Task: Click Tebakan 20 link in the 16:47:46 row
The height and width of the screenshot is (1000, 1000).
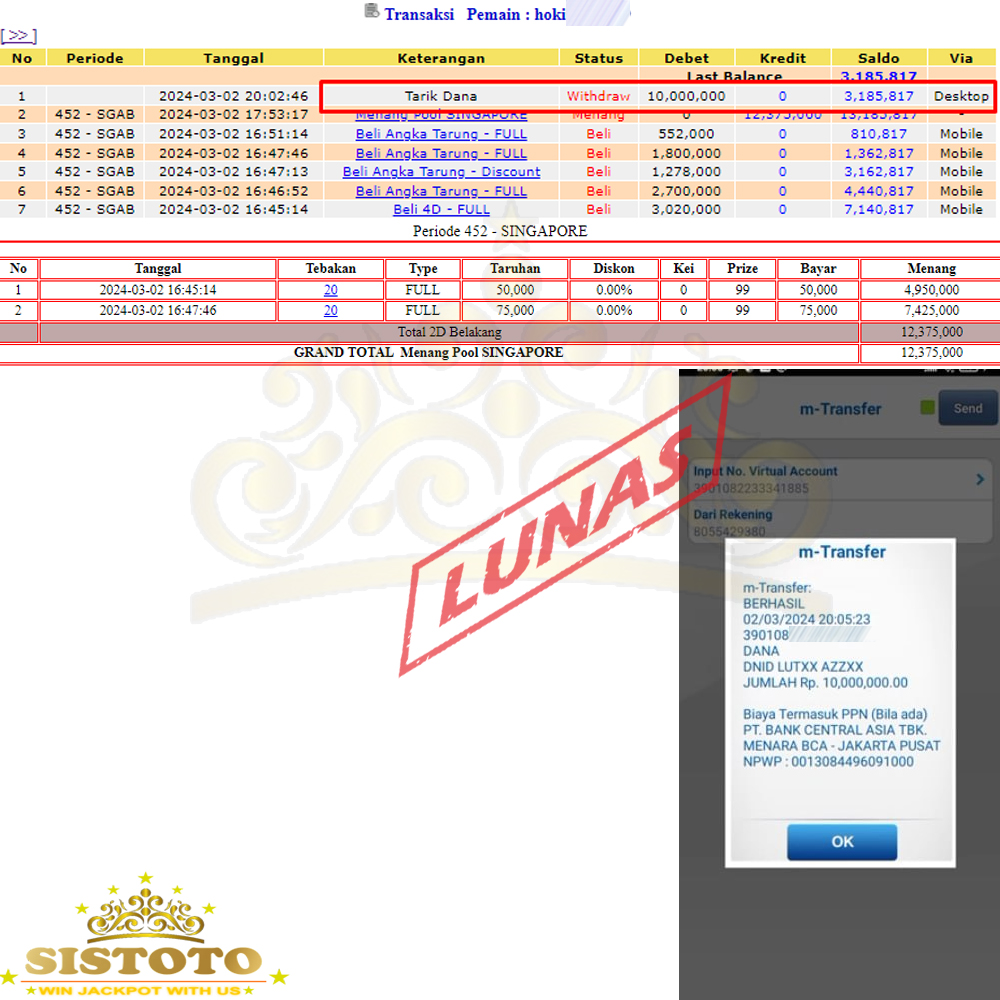Action: click(x=330, y=311)
